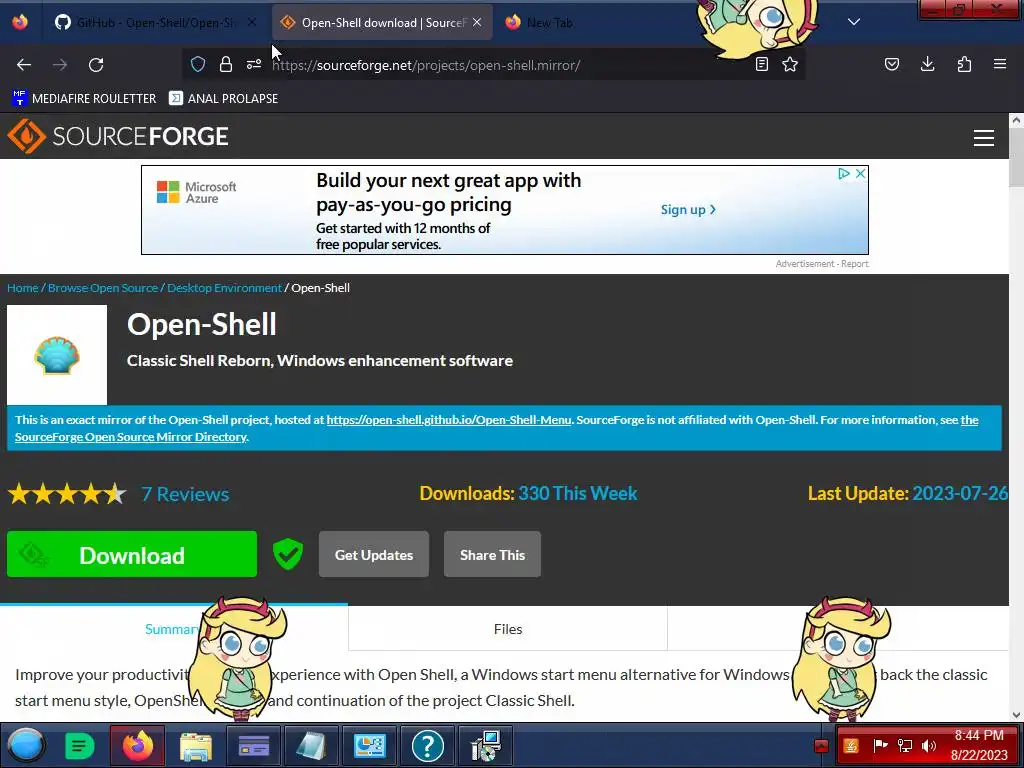Viewport: 1024px width, 768px height.
Task: Open file explorer folder on taskbar
Action: tap(195, 746)
